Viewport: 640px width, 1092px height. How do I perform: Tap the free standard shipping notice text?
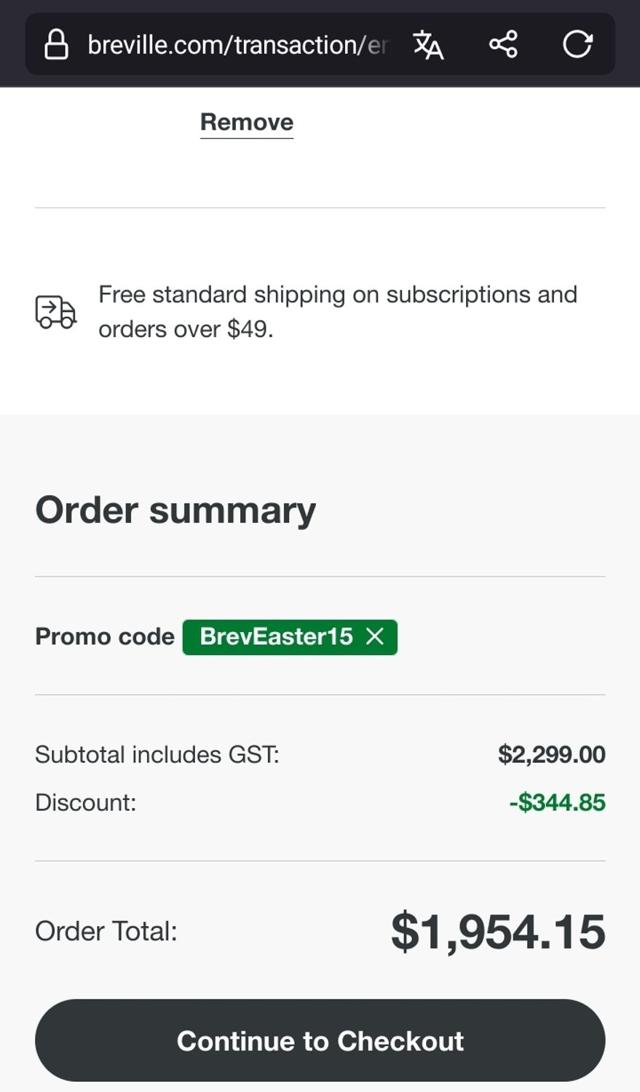tap(337, 312)
